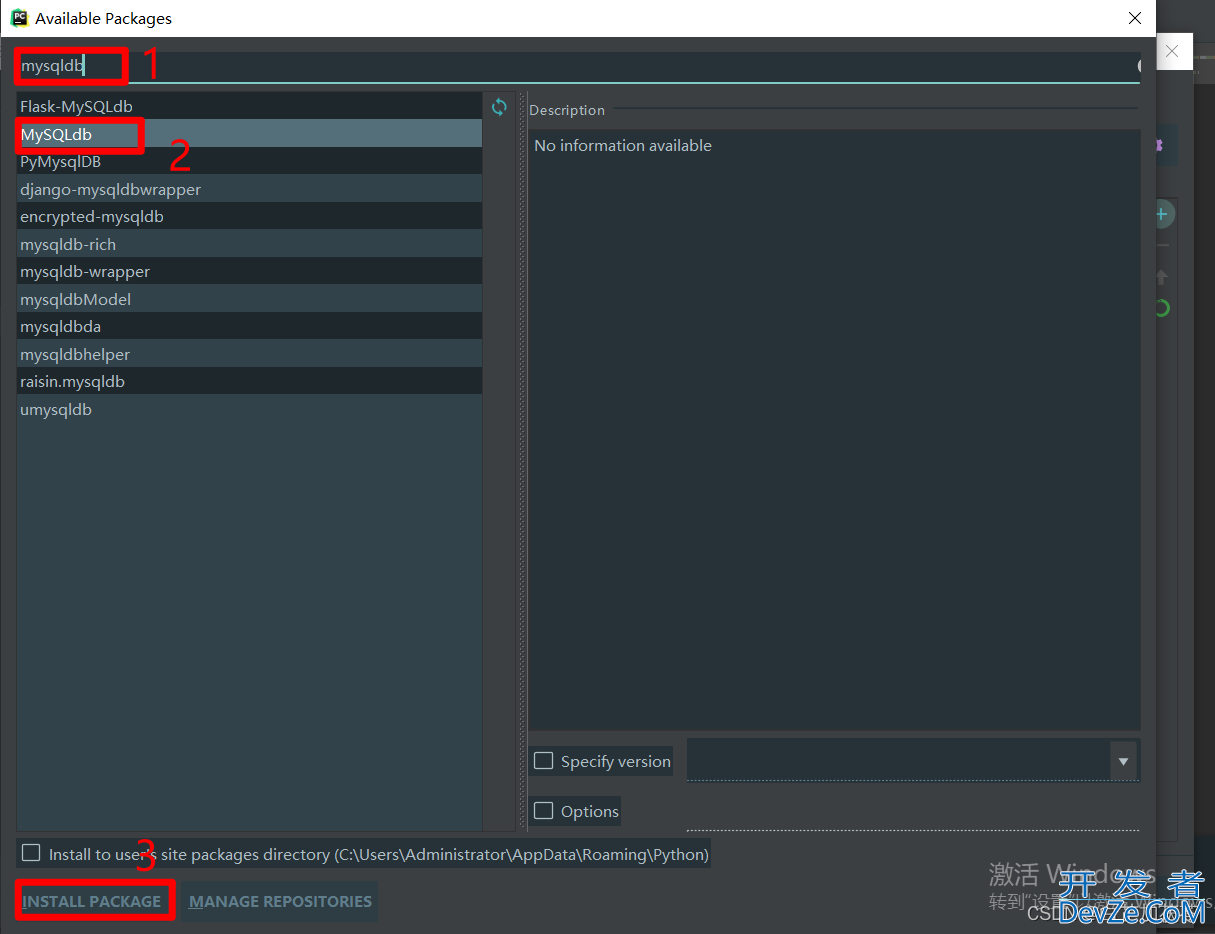This screenshot has height=934, width=1215.
Task: Select mysqldb-rich package
Action: [249, 244]
